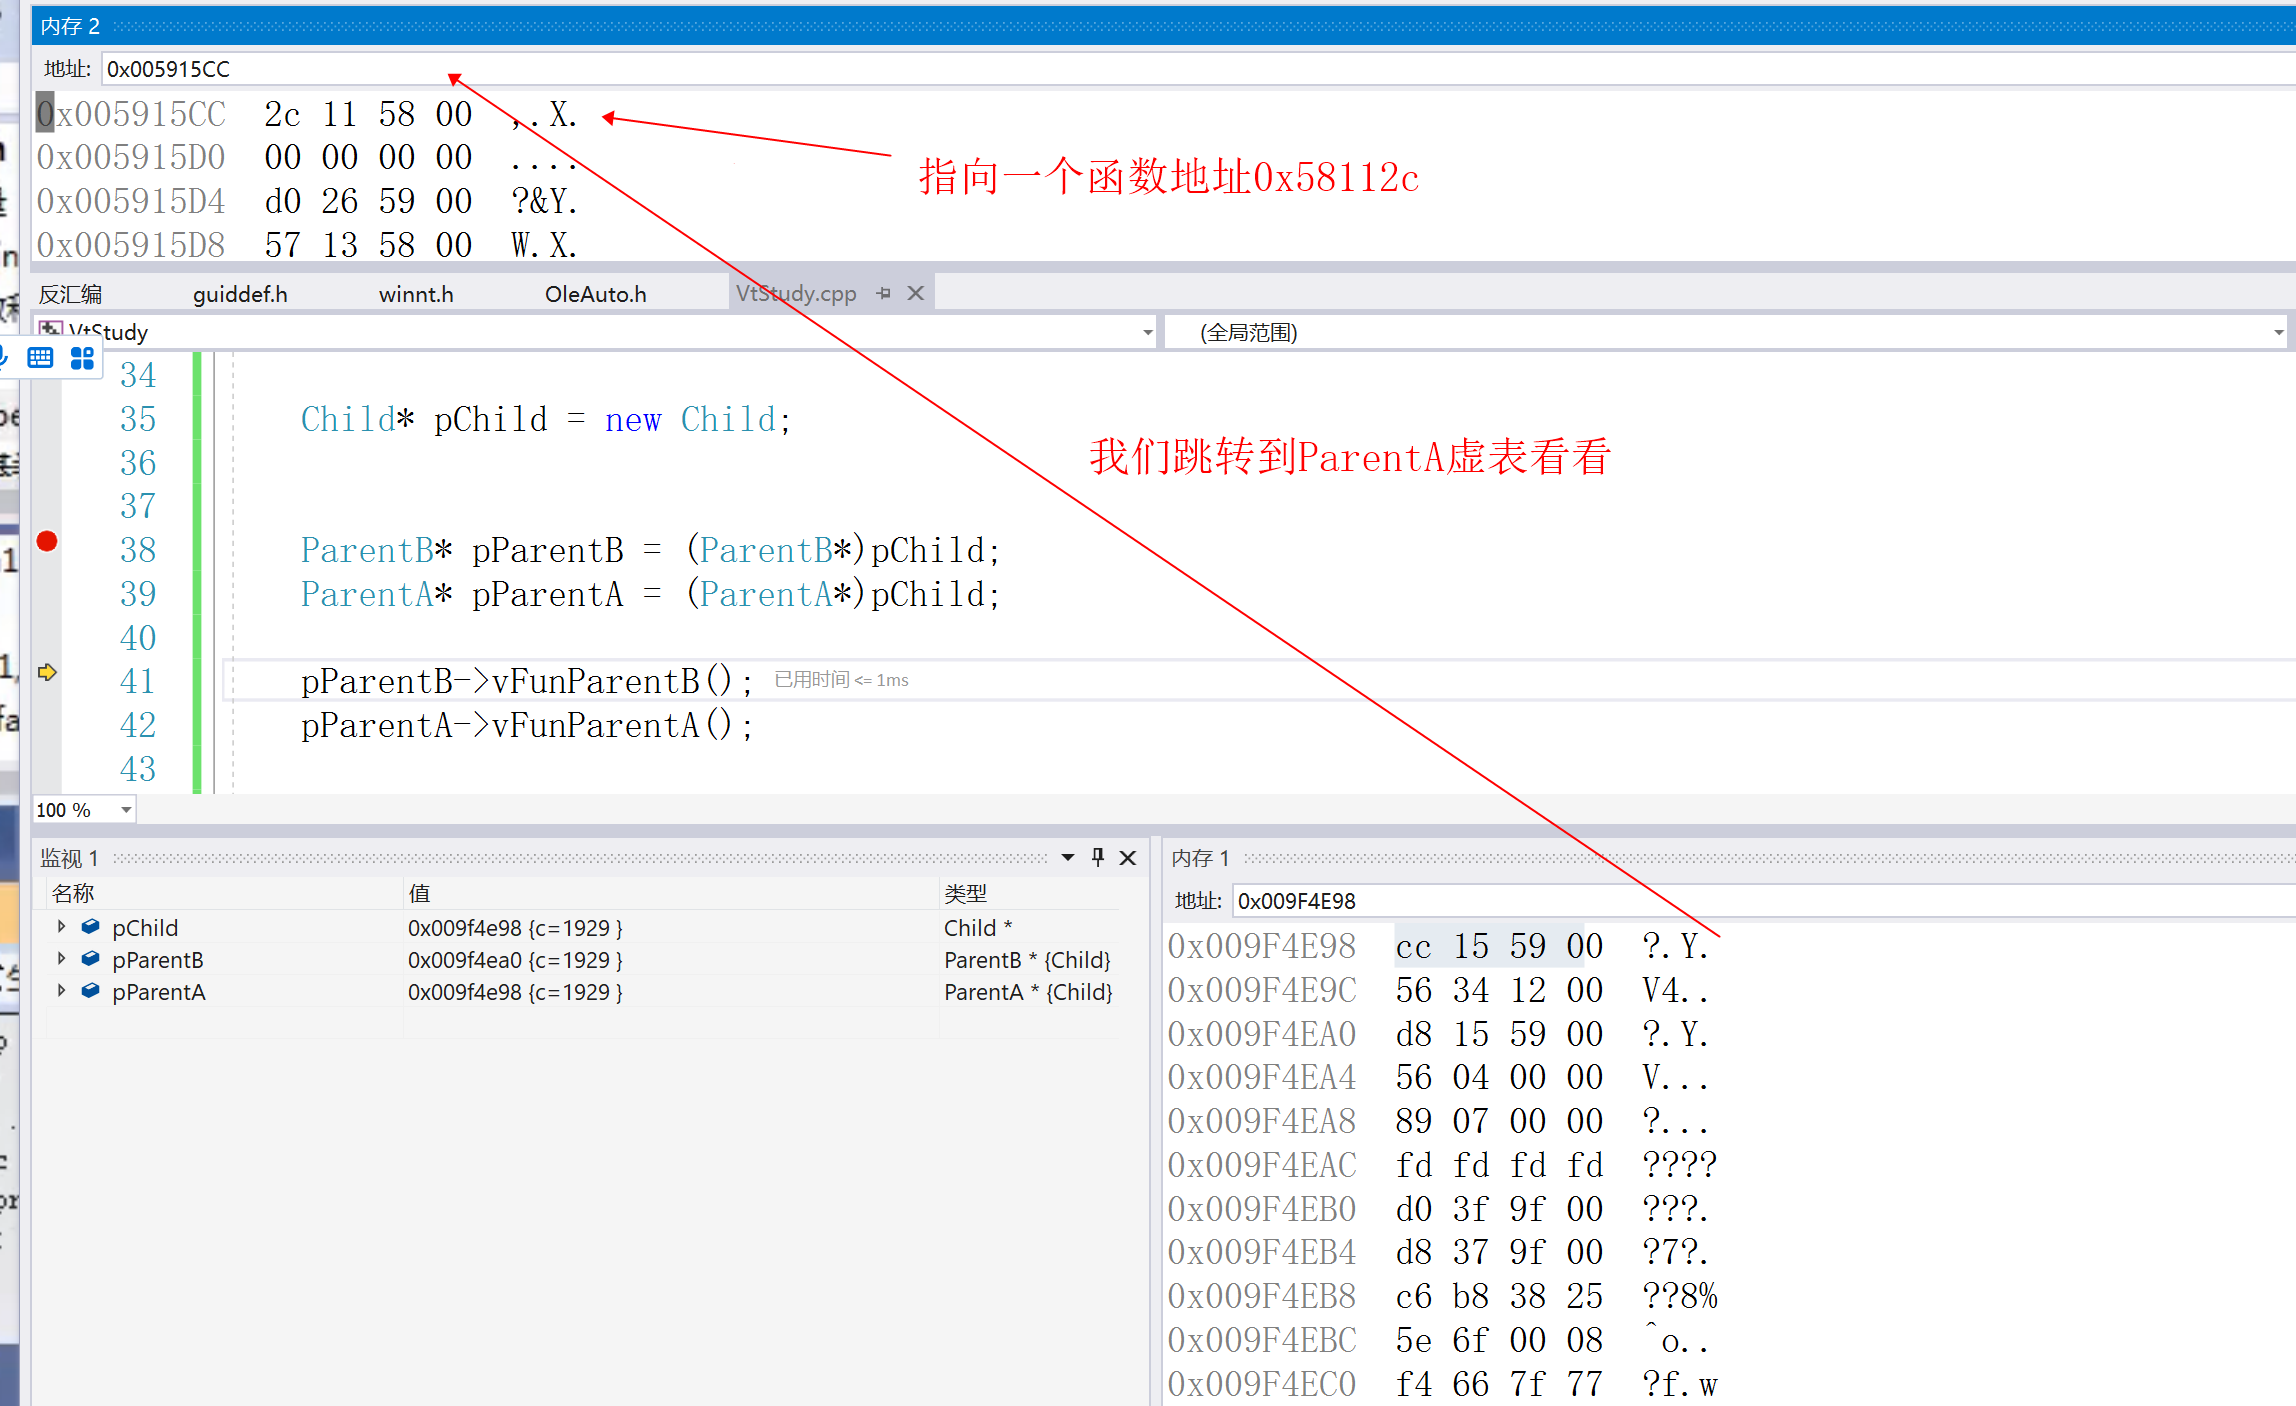The image size is (2296, 1406).
Task: Click the blue keyboard icon on the floating toolbar
Action: coord(40,358)
